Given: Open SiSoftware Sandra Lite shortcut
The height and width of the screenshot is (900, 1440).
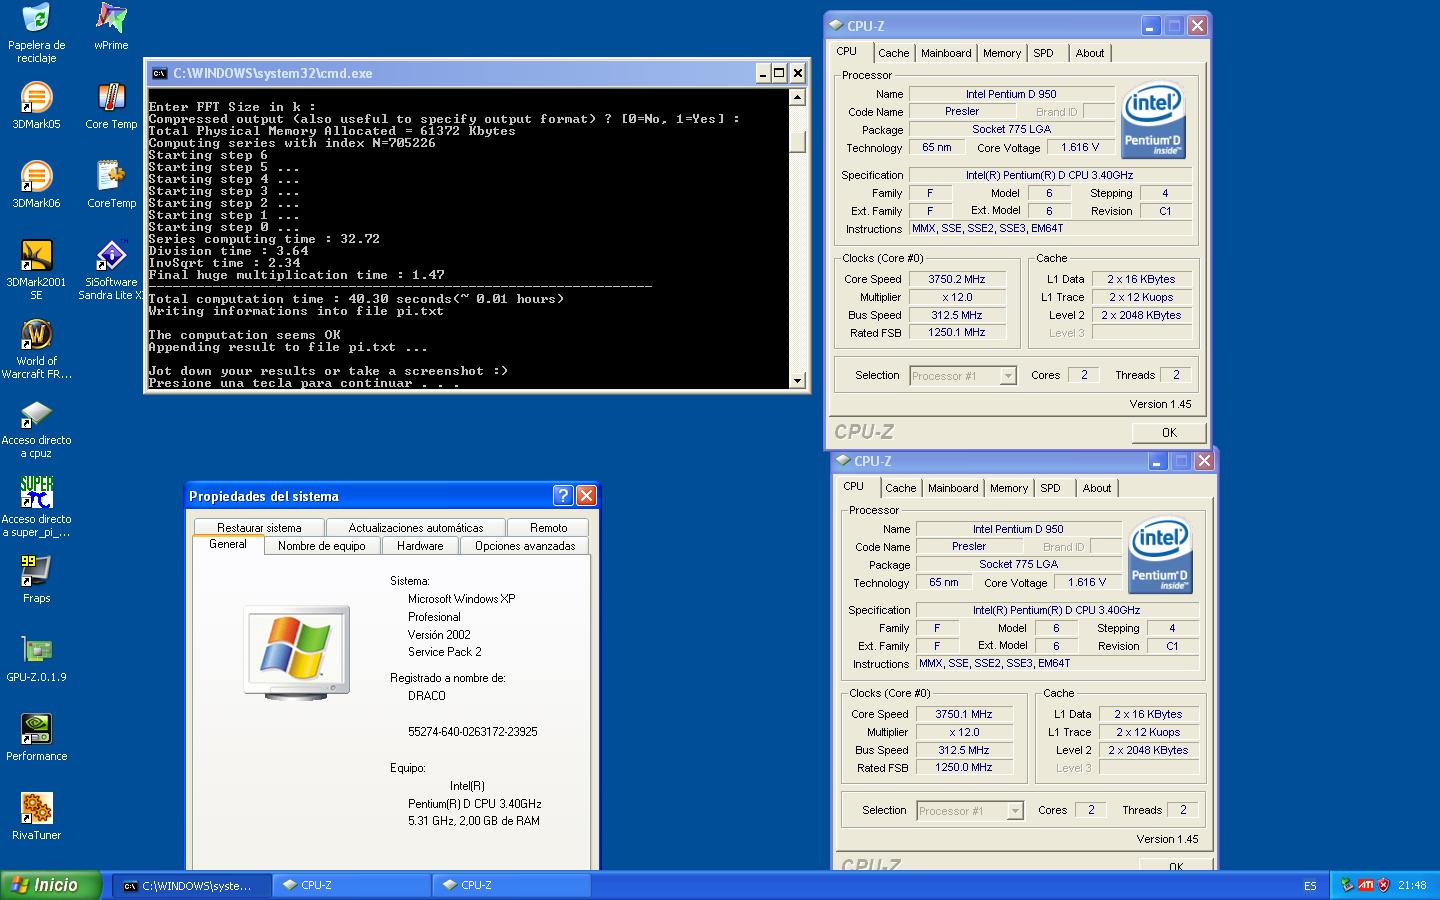Looking at the screenshot, I should tap(111, 256).
